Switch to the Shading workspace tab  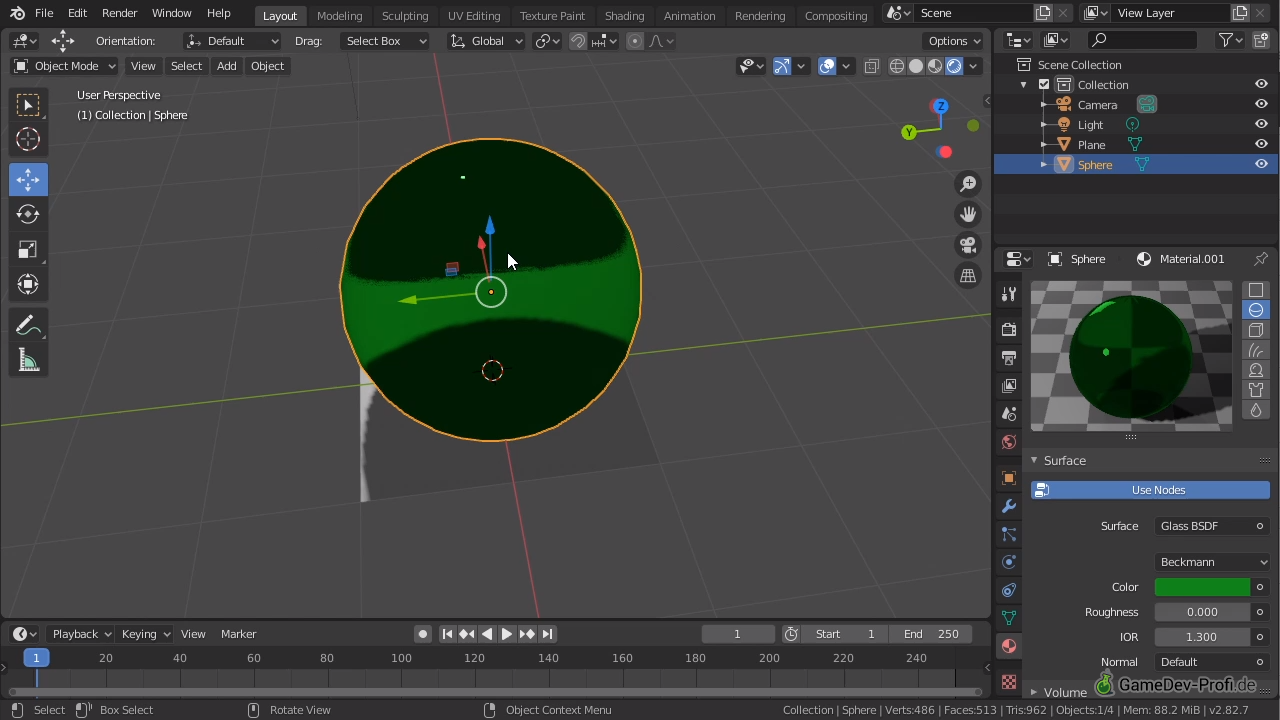624,15
